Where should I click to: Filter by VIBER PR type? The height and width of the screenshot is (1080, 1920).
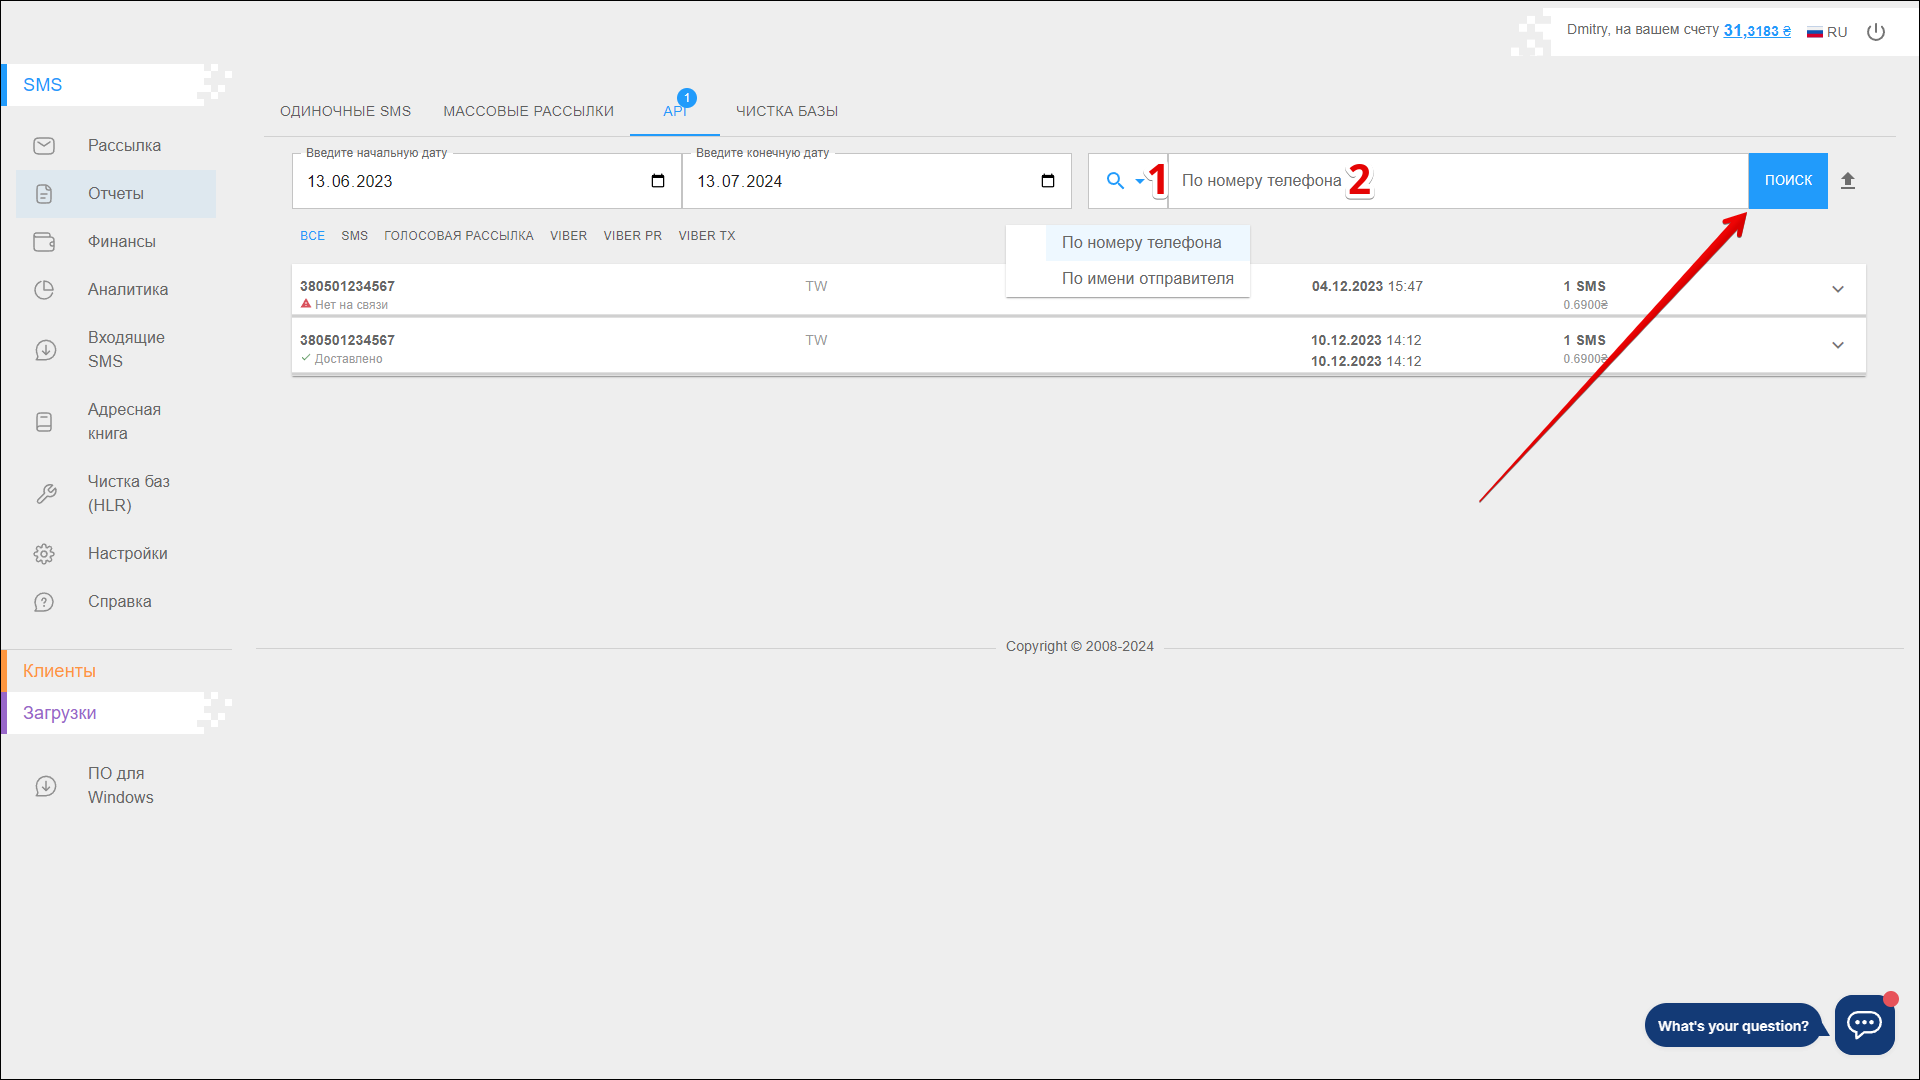pyautogui.click(x=632, y=236)
